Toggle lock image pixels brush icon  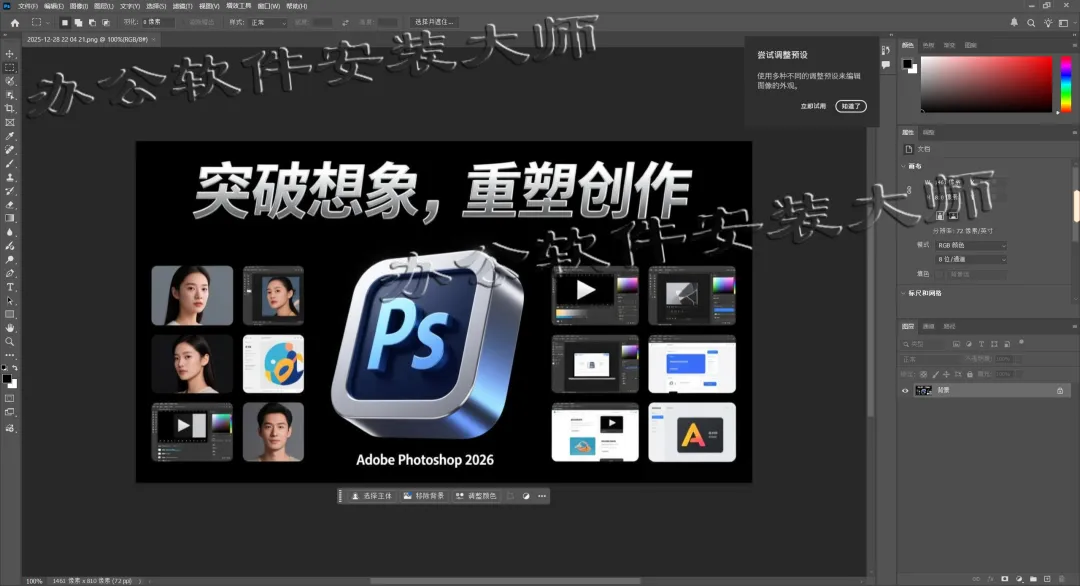935,375
